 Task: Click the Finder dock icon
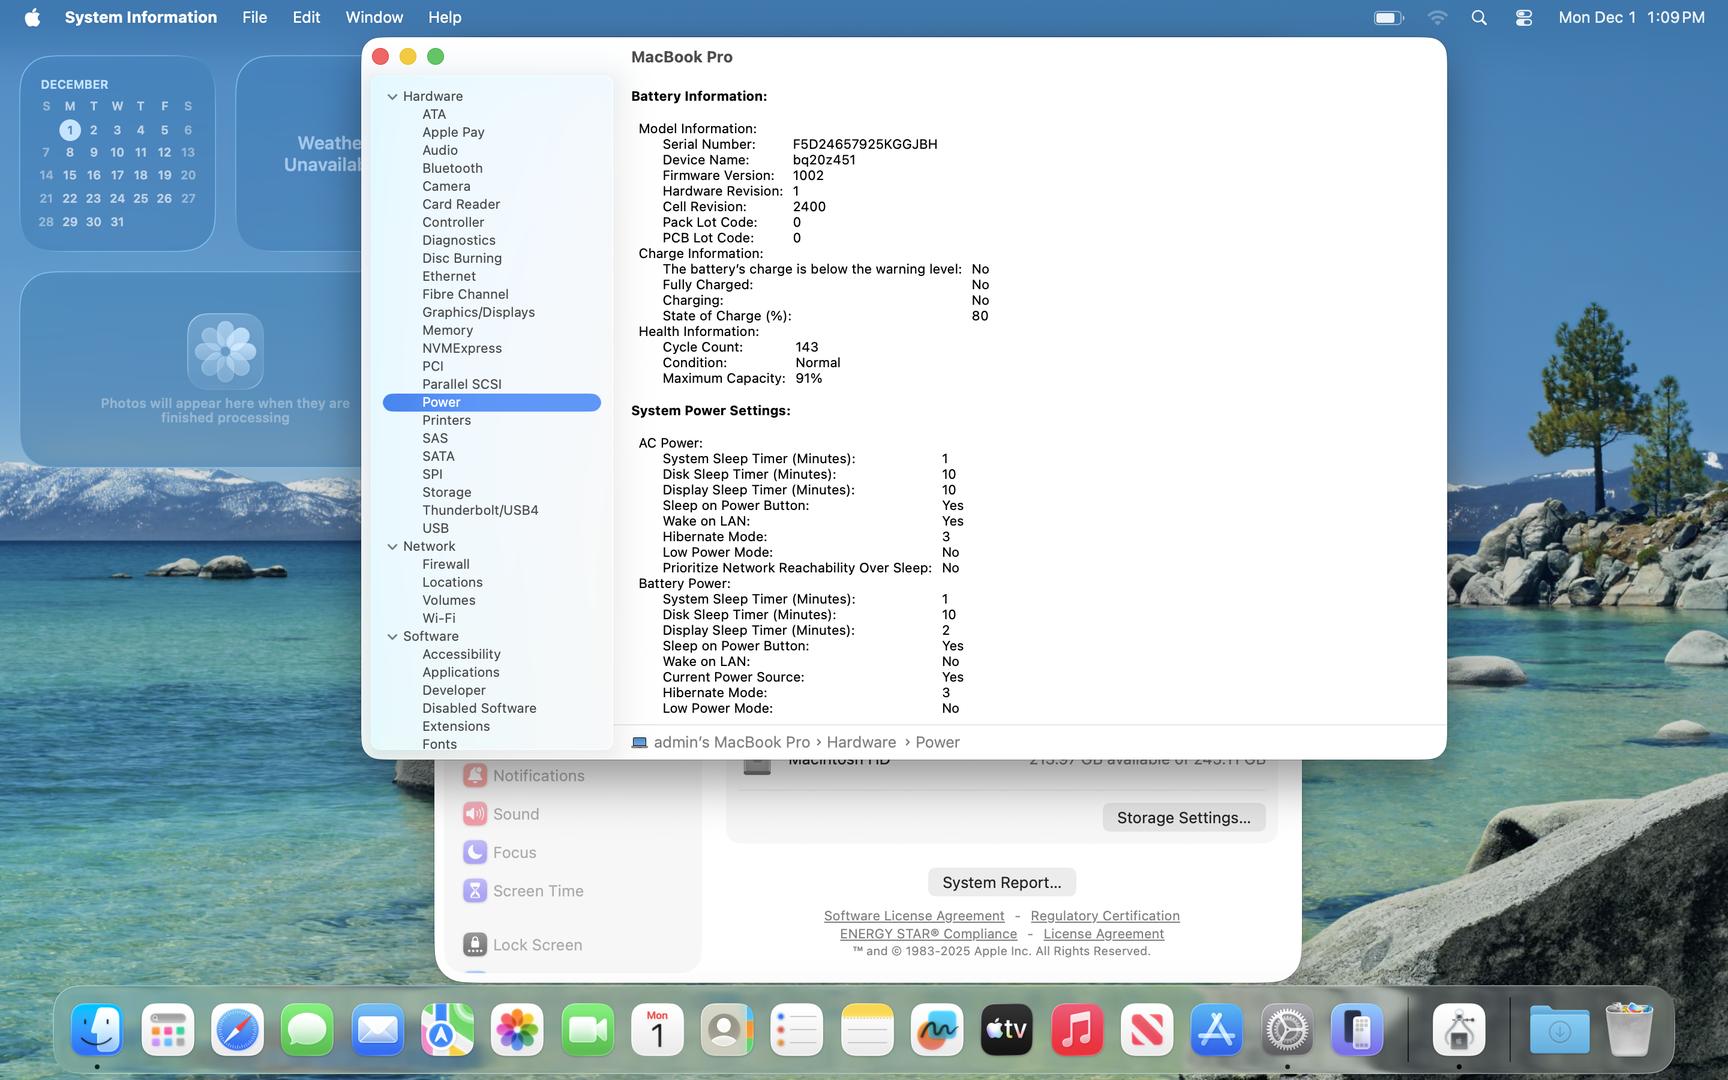97,1030
